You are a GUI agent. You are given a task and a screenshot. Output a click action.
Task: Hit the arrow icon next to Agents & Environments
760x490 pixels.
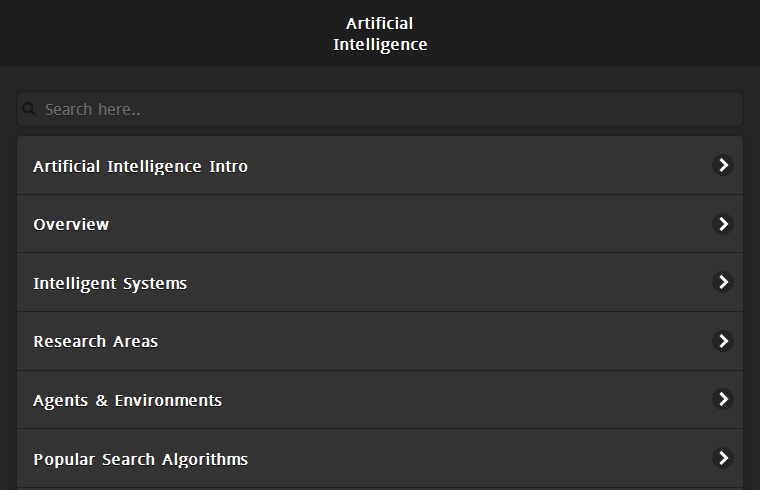coord(722,399)
